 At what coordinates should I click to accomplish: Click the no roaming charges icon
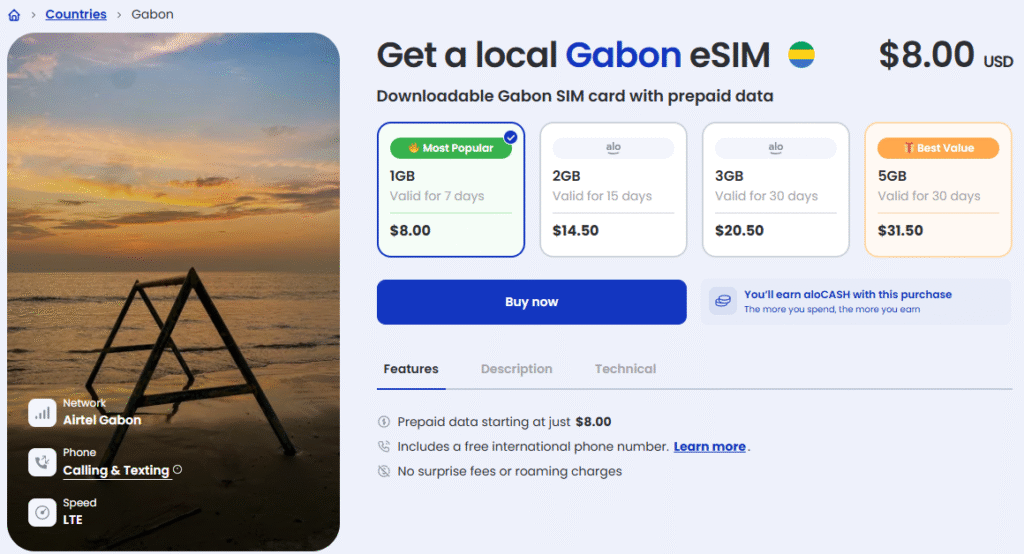pyautogui.click(x=384, y=471)
